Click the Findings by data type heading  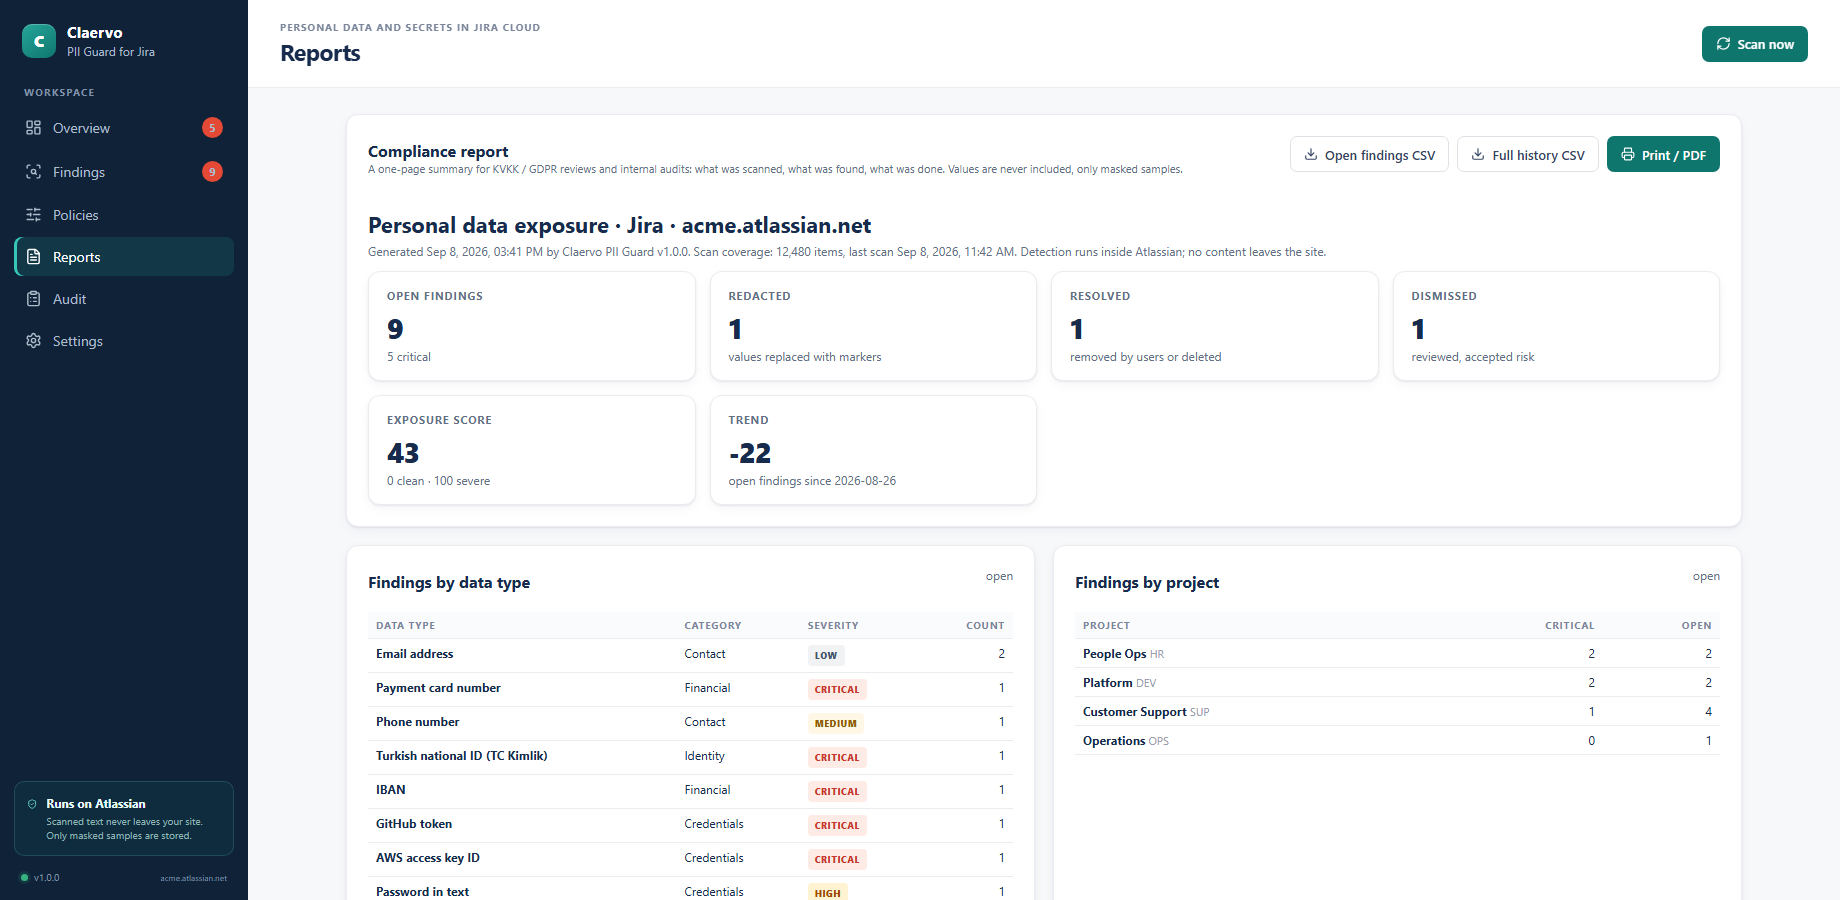pyautogui.click(x=449, y=583)
